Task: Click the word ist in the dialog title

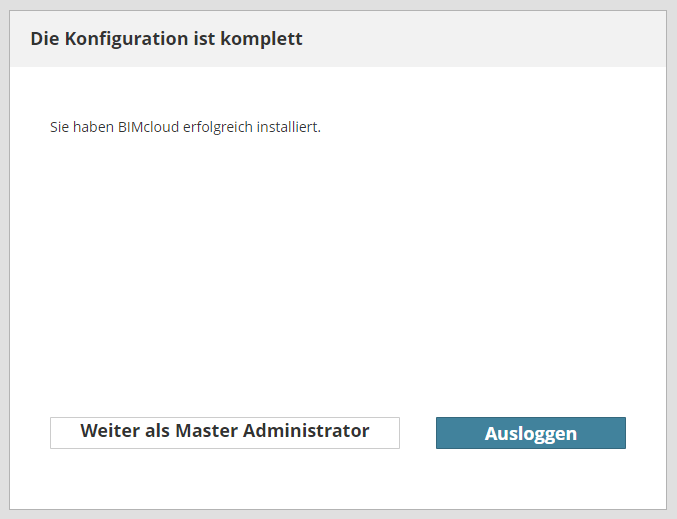Action: (x=206, y=39)
